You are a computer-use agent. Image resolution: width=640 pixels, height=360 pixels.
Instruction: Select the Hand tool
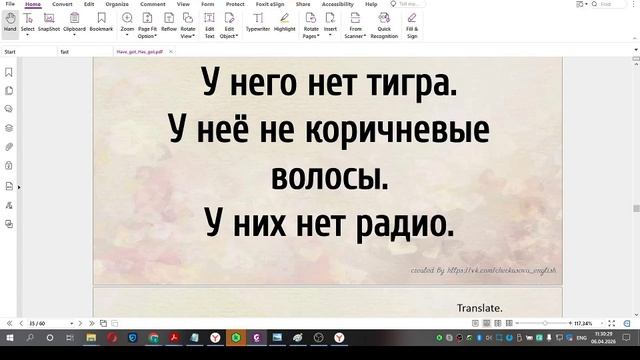pos(10,23)
